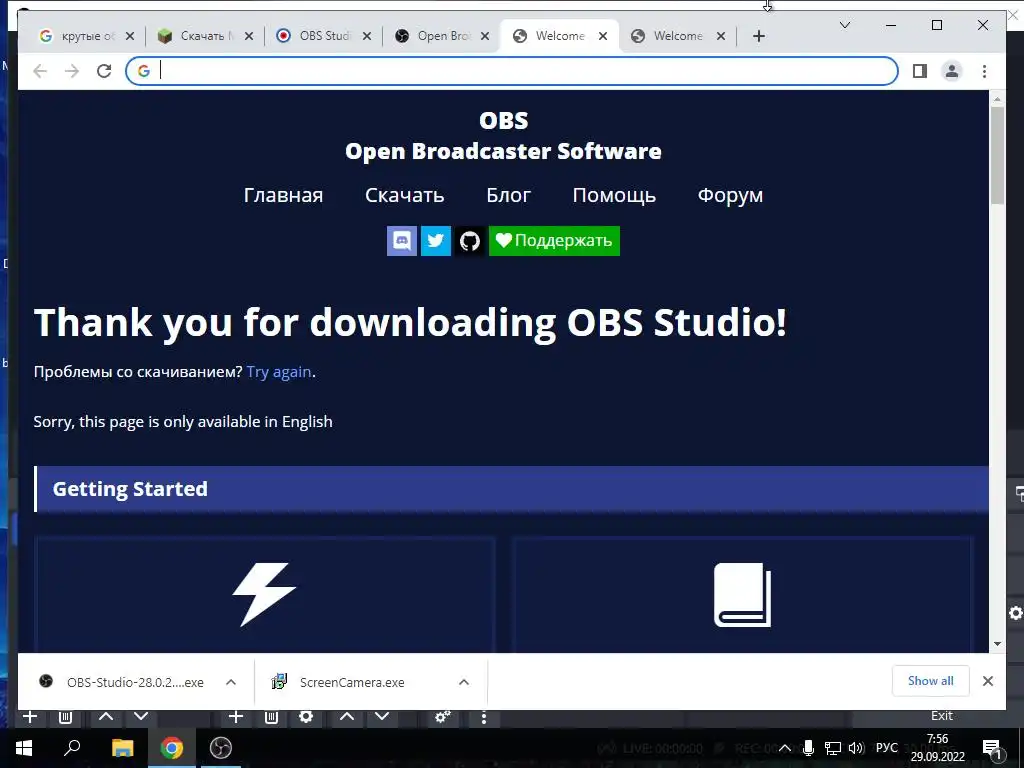Open the Chrome profile avatar

pos(952,71)
